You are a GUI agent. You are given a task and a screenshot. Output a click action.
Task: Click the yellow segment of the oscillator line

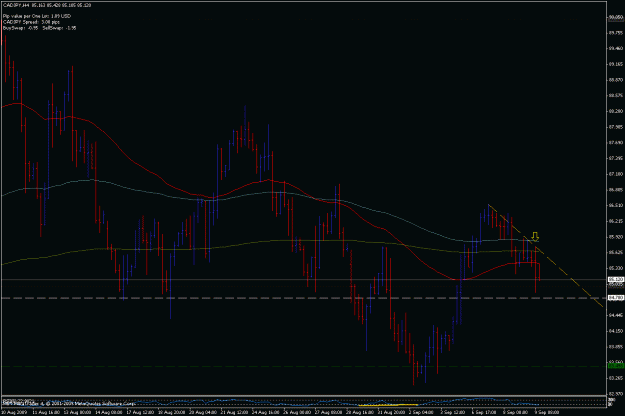click(387, 405)
